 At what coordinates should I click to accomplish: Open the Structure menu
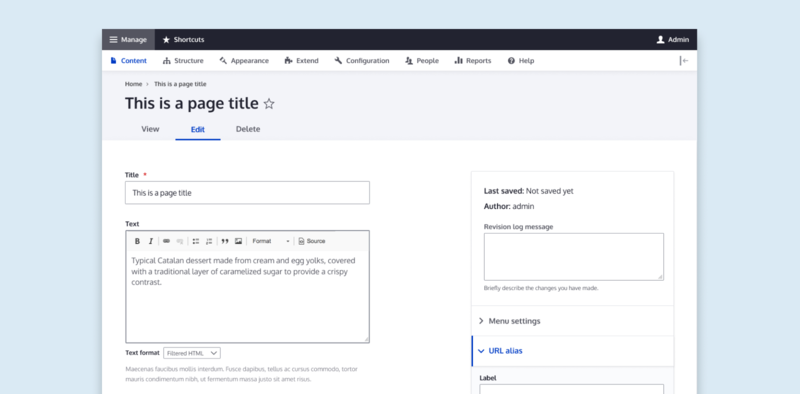[183, 61]
